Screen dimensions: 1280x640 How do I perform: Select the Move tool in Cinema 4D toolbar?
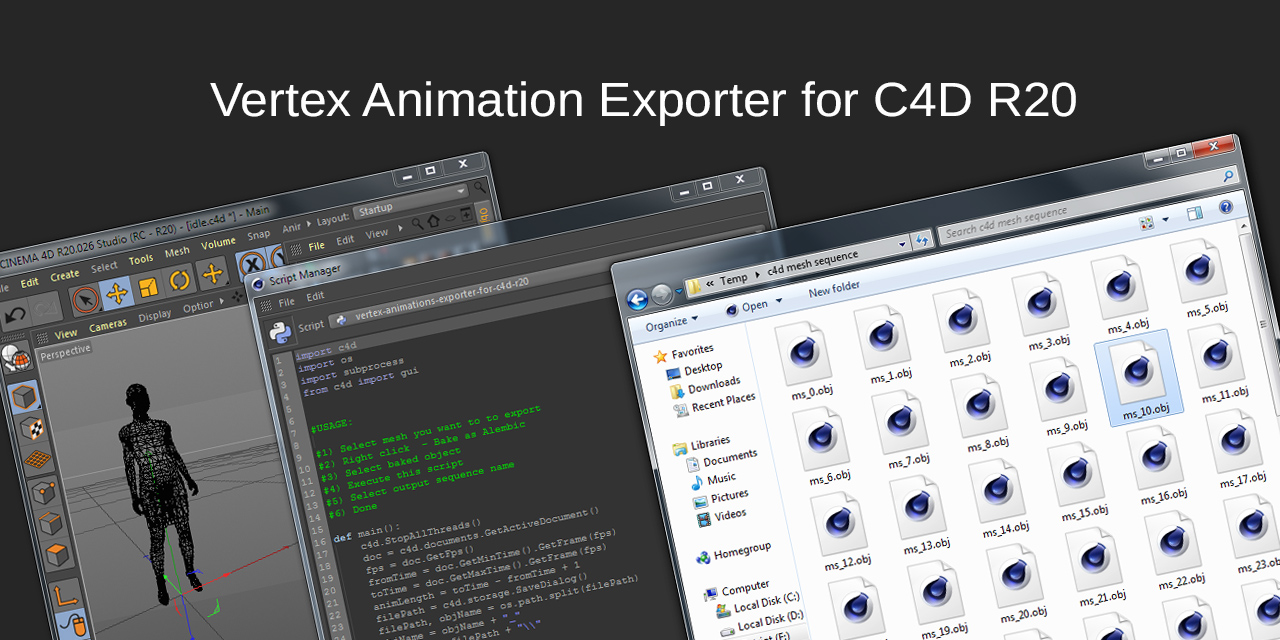point(117,292)
